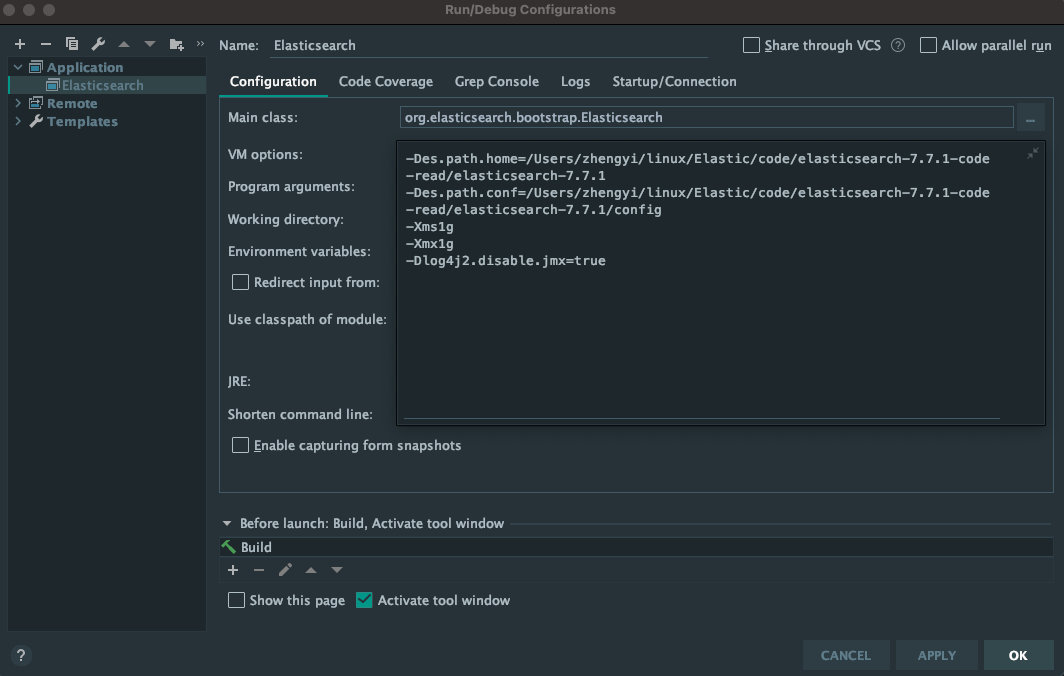Move the configuration down in the top toolbar
Viewport: 1064px width, 676px height.
pyautogui.click(x=149, y=44)
